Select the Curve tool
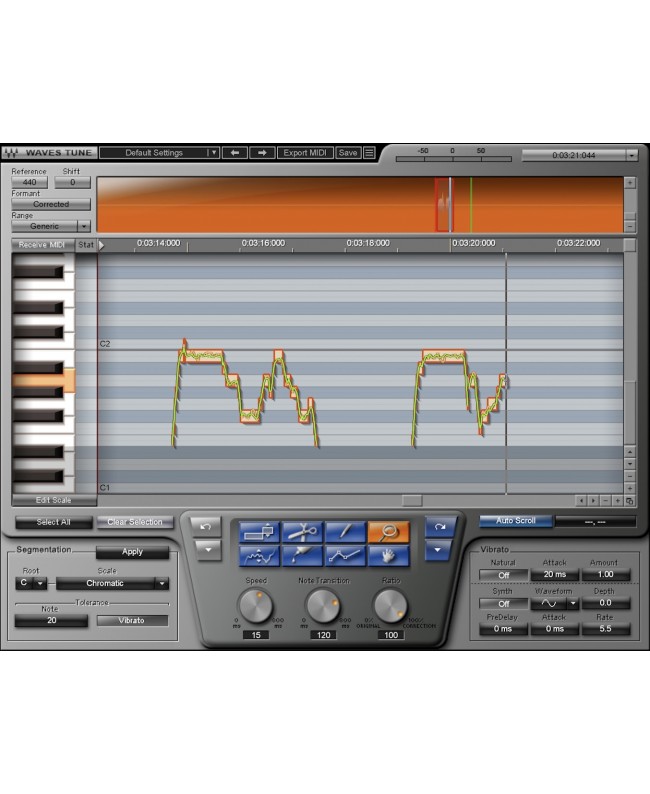650x794 pixels. (x=259, y=556)
